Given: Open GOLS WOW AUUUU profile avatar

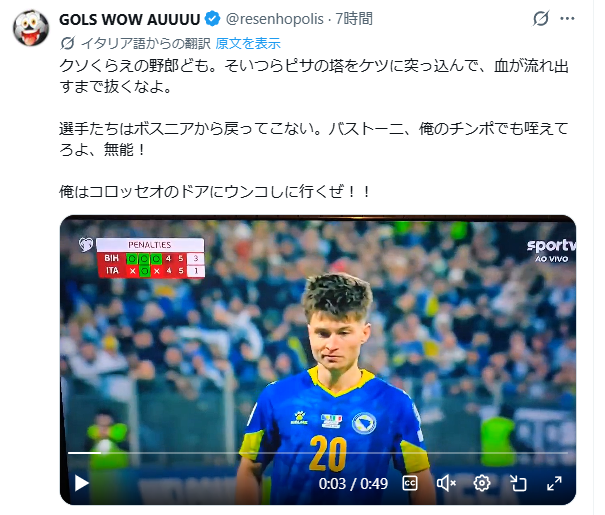Looking at the screenshot, I should pos(31,28).
